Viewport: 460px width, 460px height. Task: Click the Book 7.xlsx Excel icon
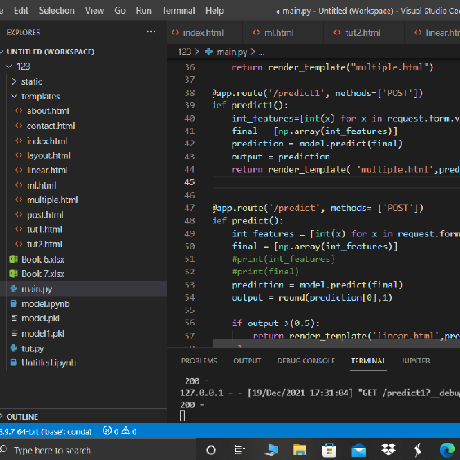pyautogui.click(x=13, y=274)
